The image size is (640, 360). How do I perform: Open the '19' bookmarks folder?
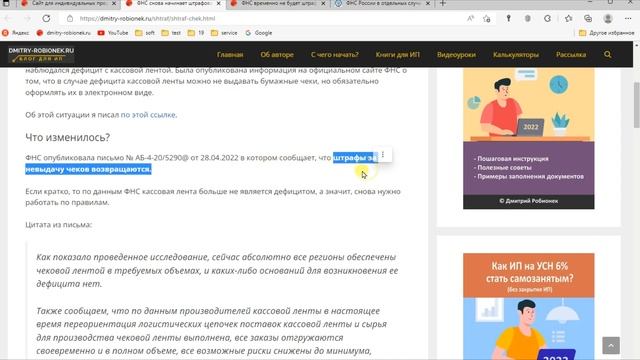[x=196, y=33]
